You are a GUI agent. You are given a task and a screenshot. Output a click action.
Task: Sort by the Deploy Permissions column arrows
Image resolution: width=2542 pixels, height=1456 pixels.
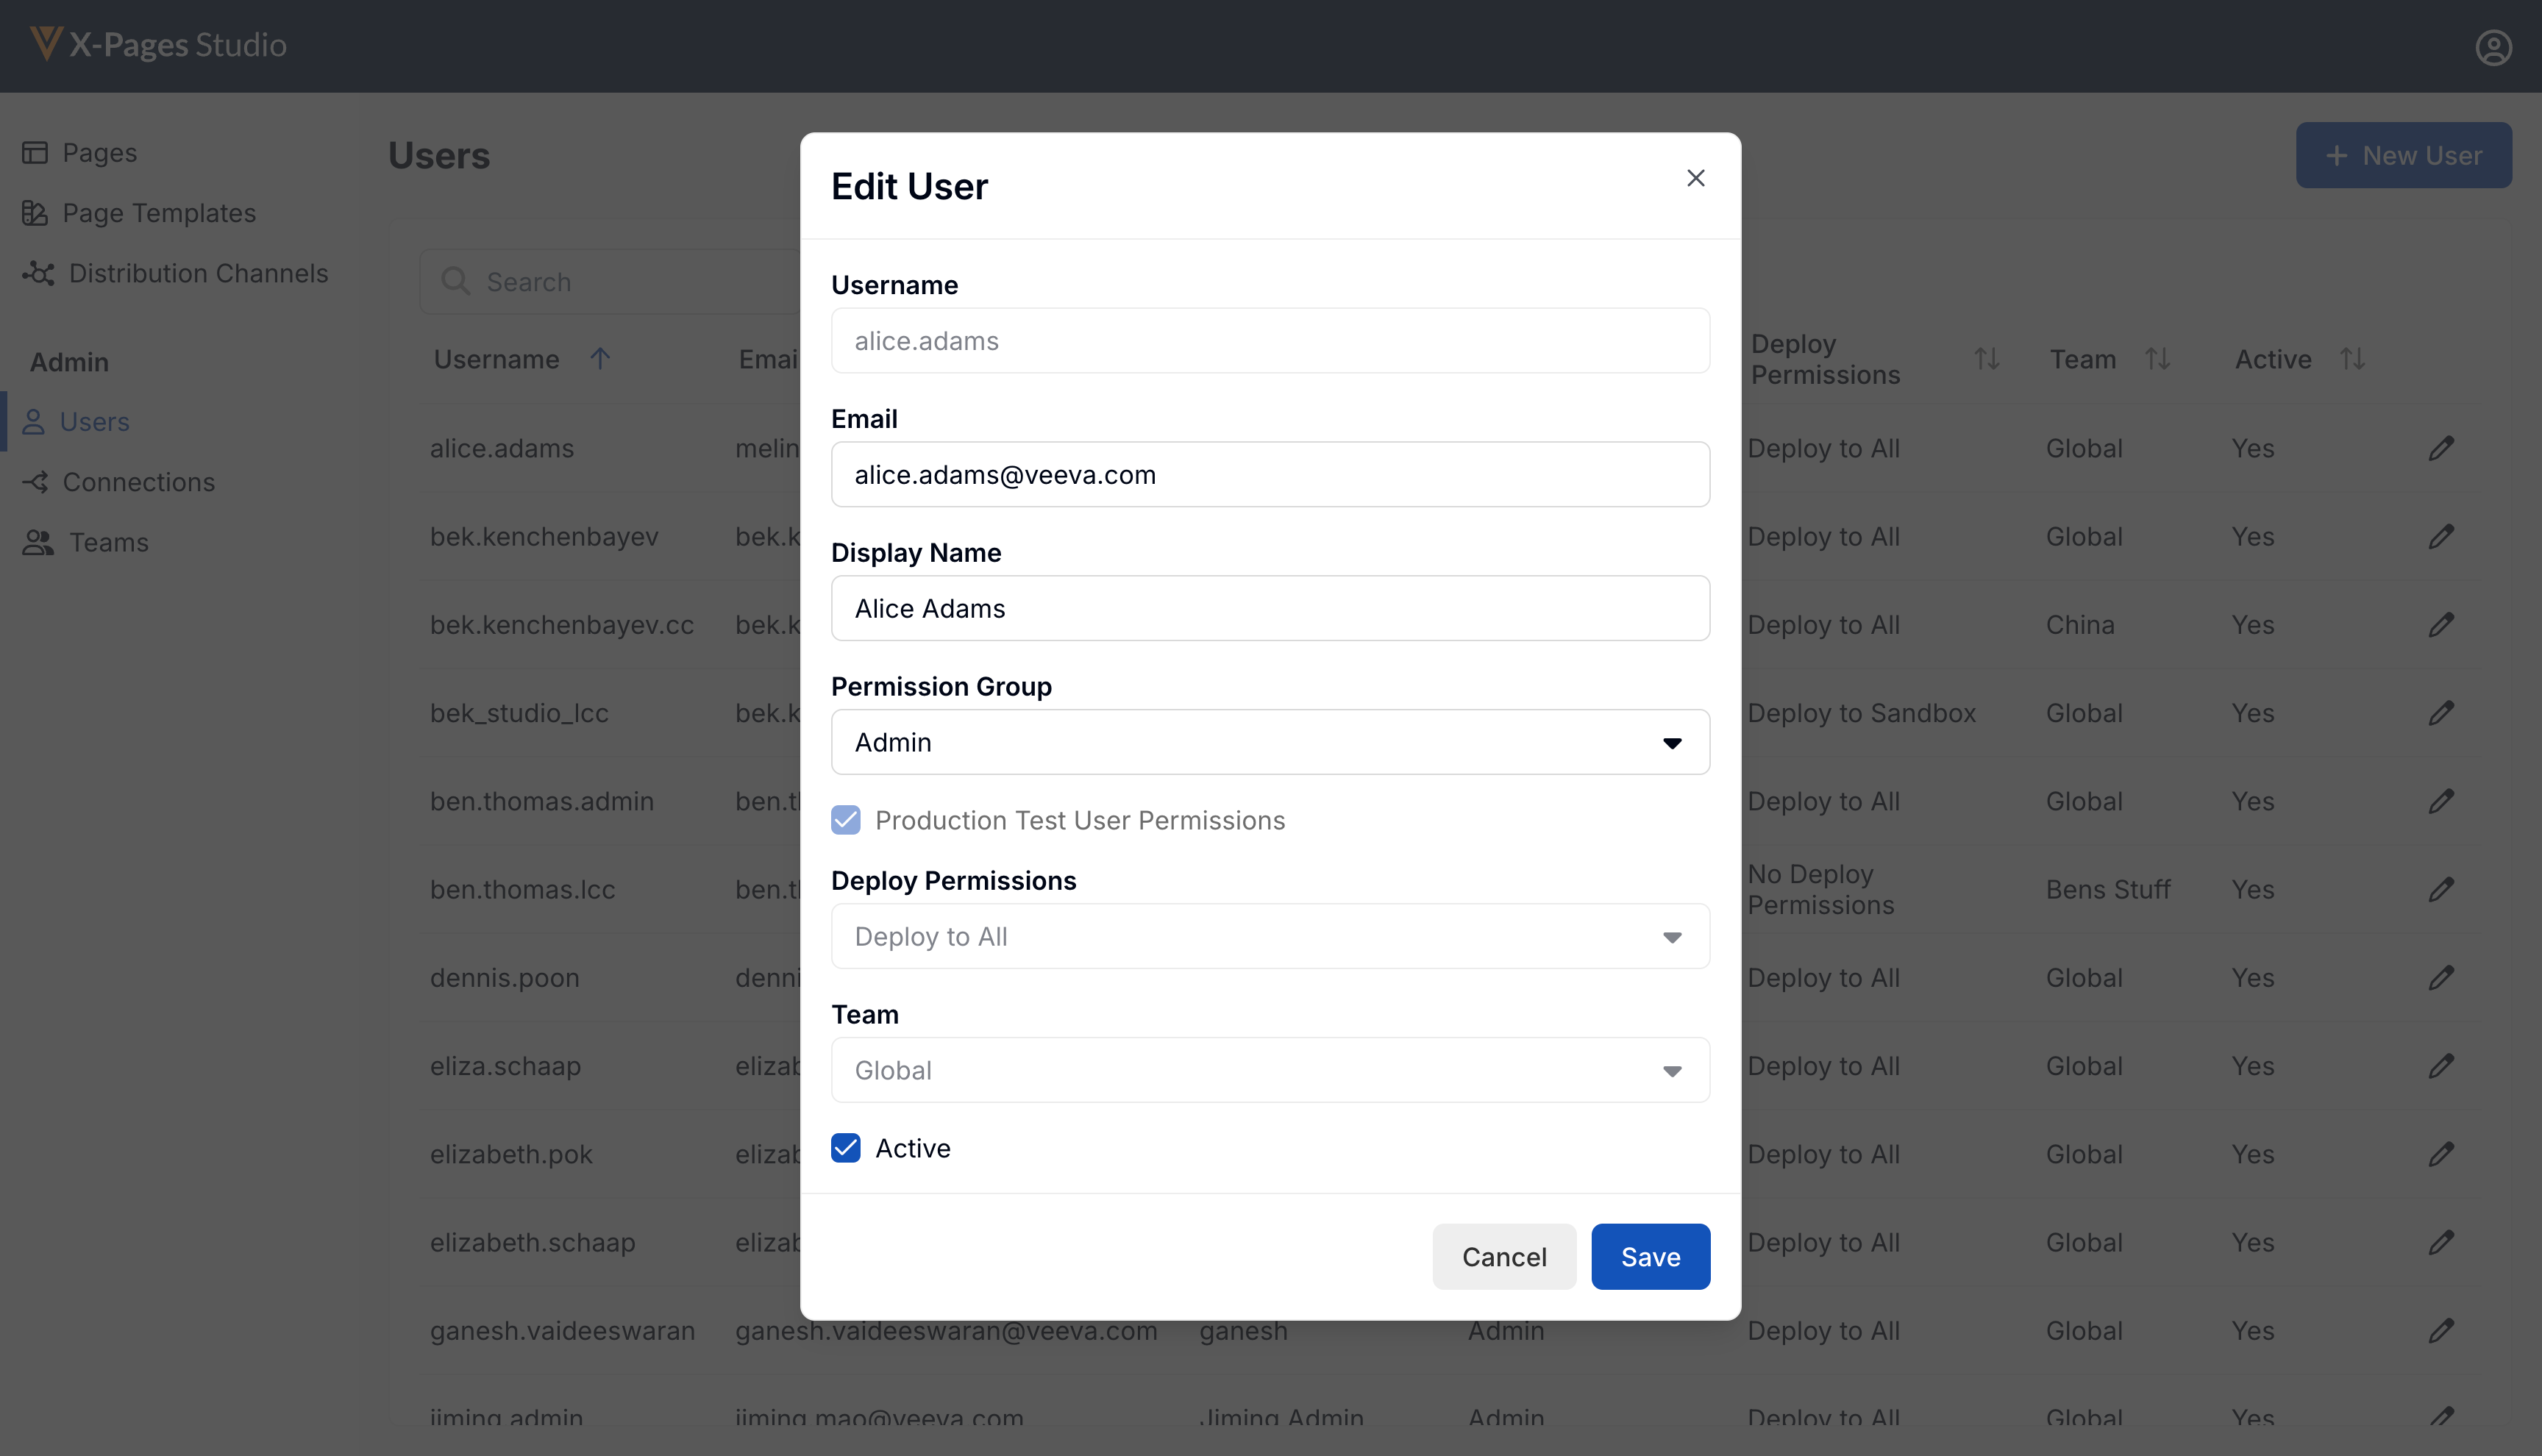(x=1986, y=359)
